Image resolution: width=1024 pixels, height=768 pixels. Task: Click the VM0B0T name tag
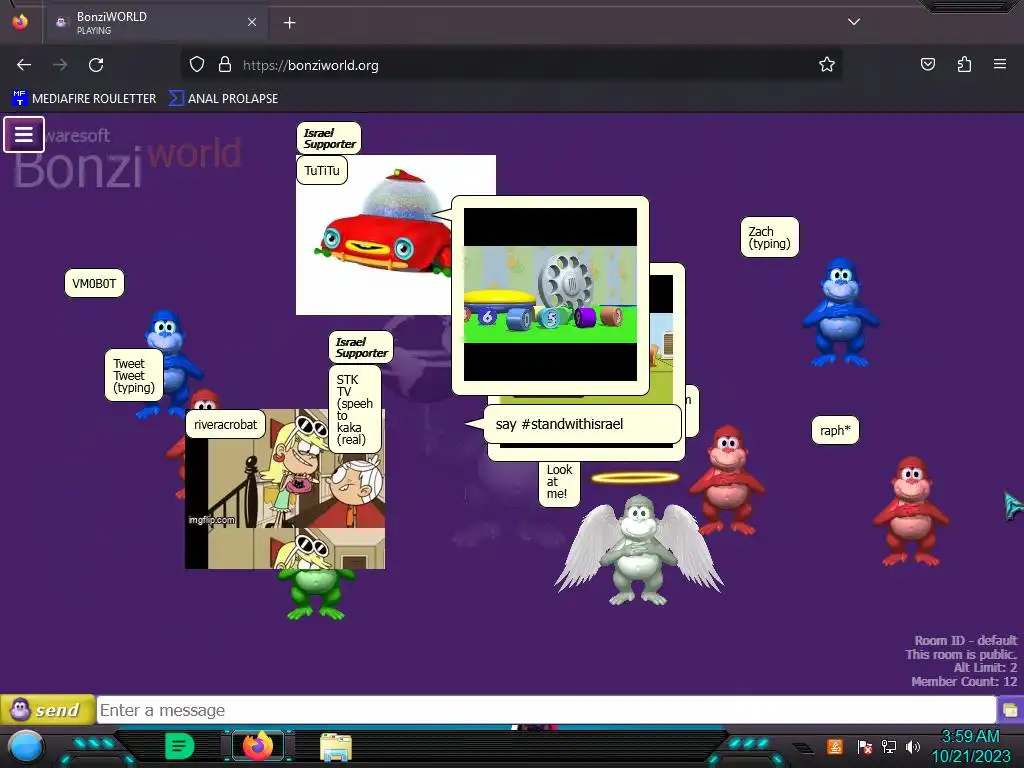[x=94, y=283]
